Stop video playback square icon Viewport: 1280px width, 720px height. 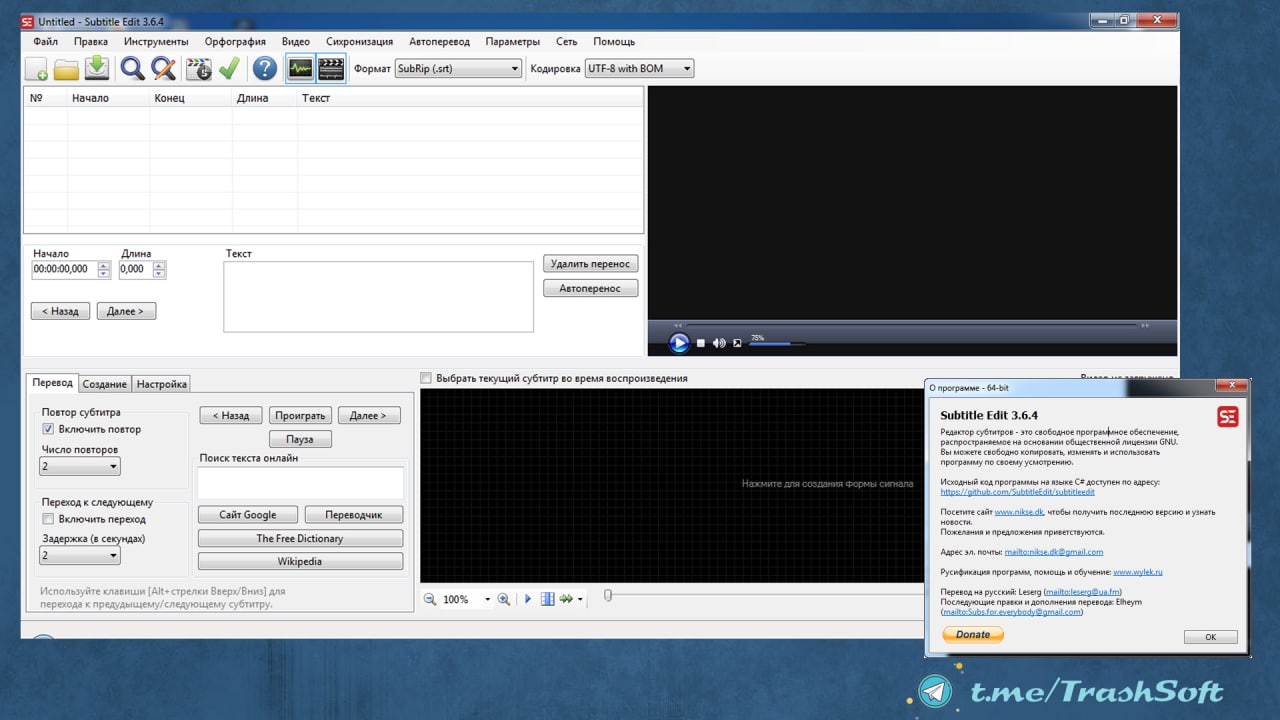coord(701,343)
